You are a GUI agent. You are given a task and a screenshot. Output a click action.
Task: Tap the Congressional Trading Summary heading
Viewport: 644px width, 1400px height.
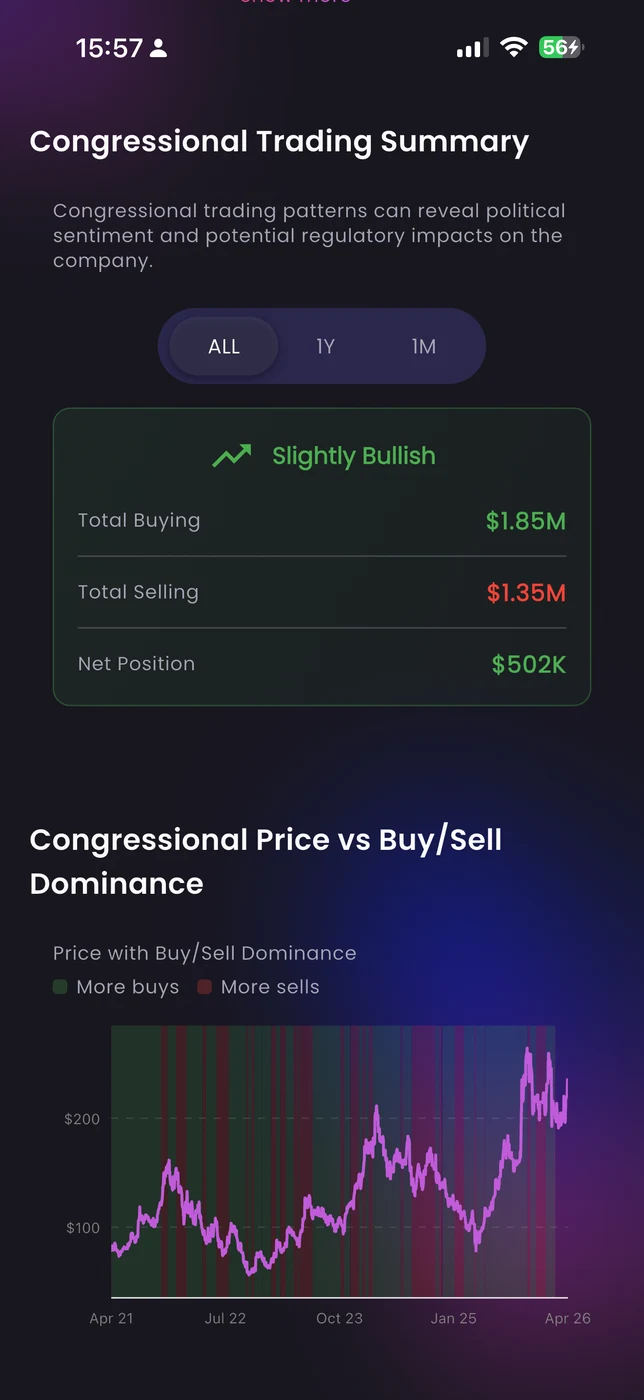tap(279, 142)
